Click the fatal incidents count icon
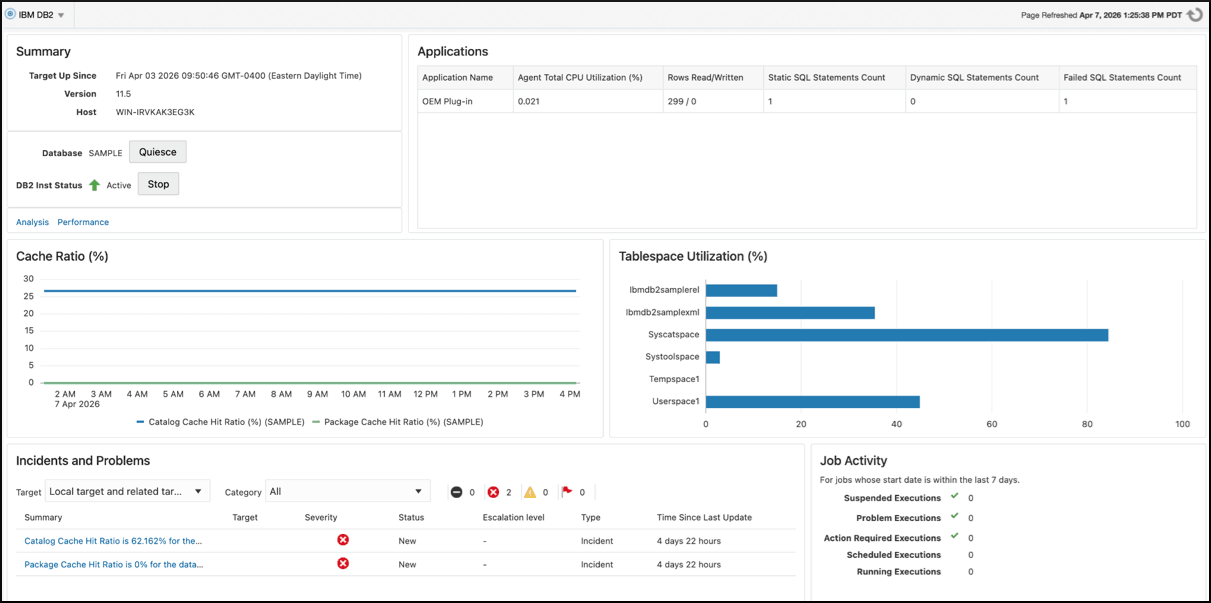Image resolution: width=1211 pixels, height=603 pixels. [456, 492]
